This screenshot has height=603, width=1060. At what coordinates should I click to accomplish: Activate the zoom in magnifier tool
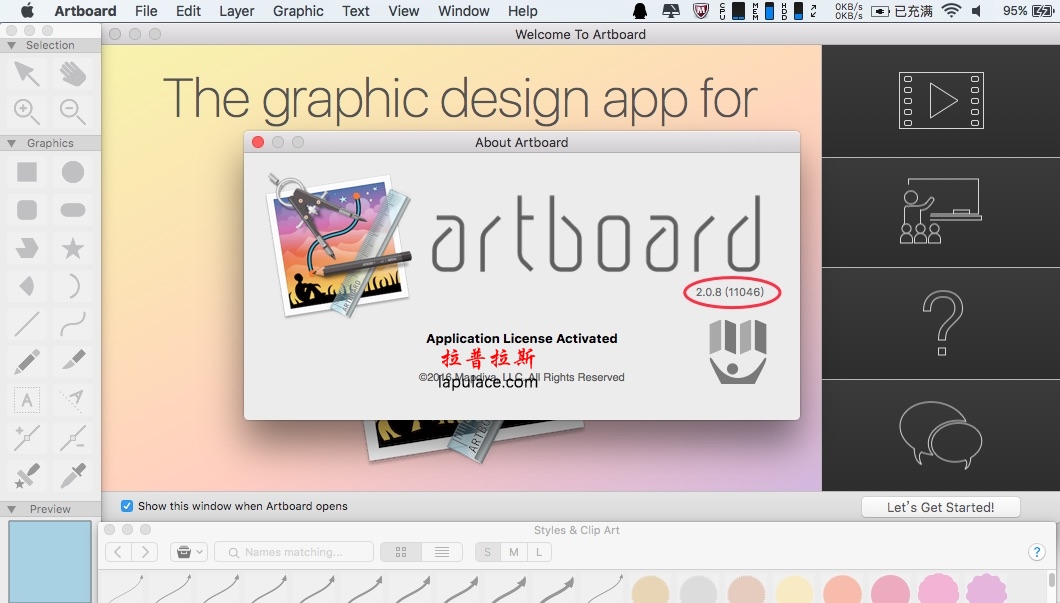pos(27,110)
